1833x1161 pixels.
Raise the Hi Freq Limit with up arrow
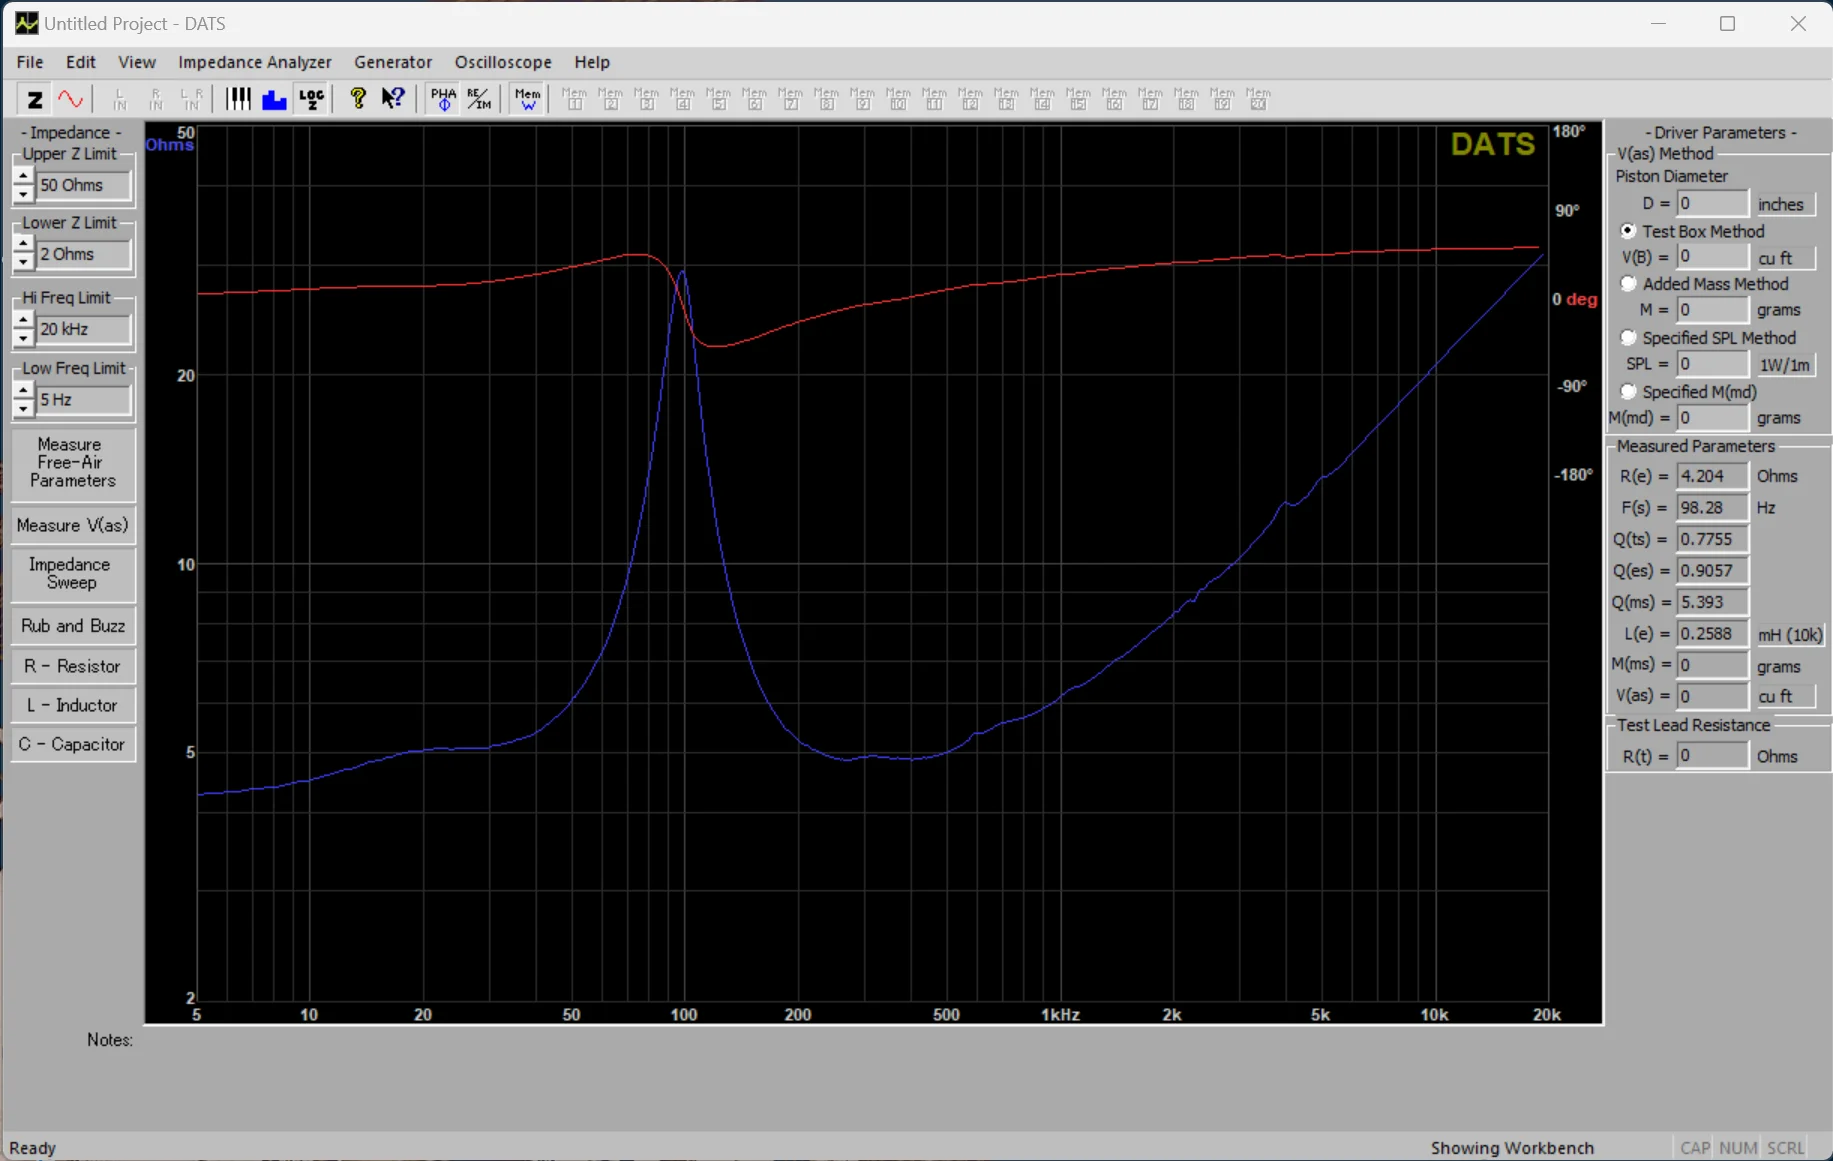(23, 320)
